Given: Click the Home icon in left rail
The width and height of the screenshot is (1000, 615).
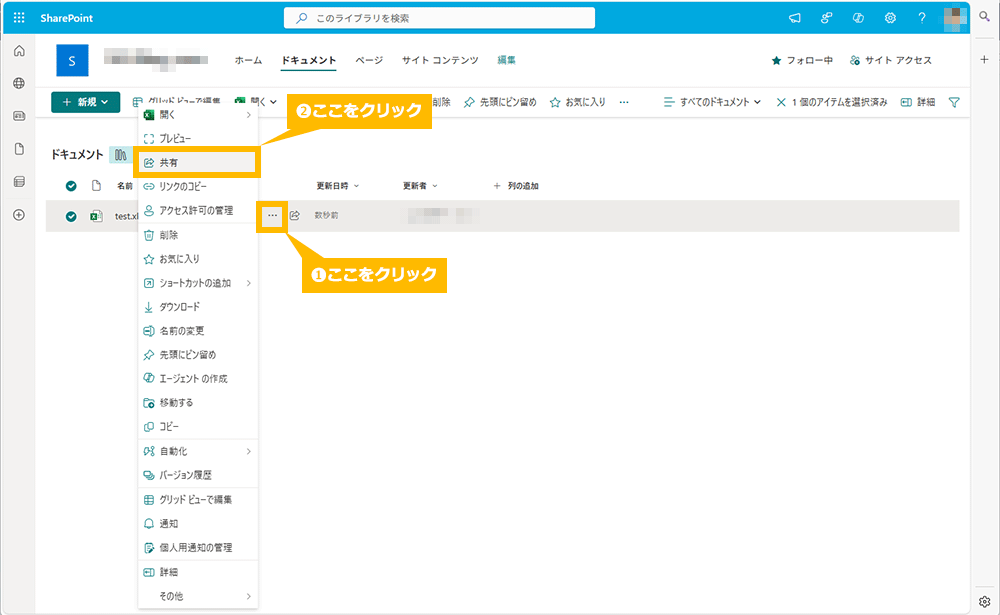Looking at the screenshot, I should point(19,51).
